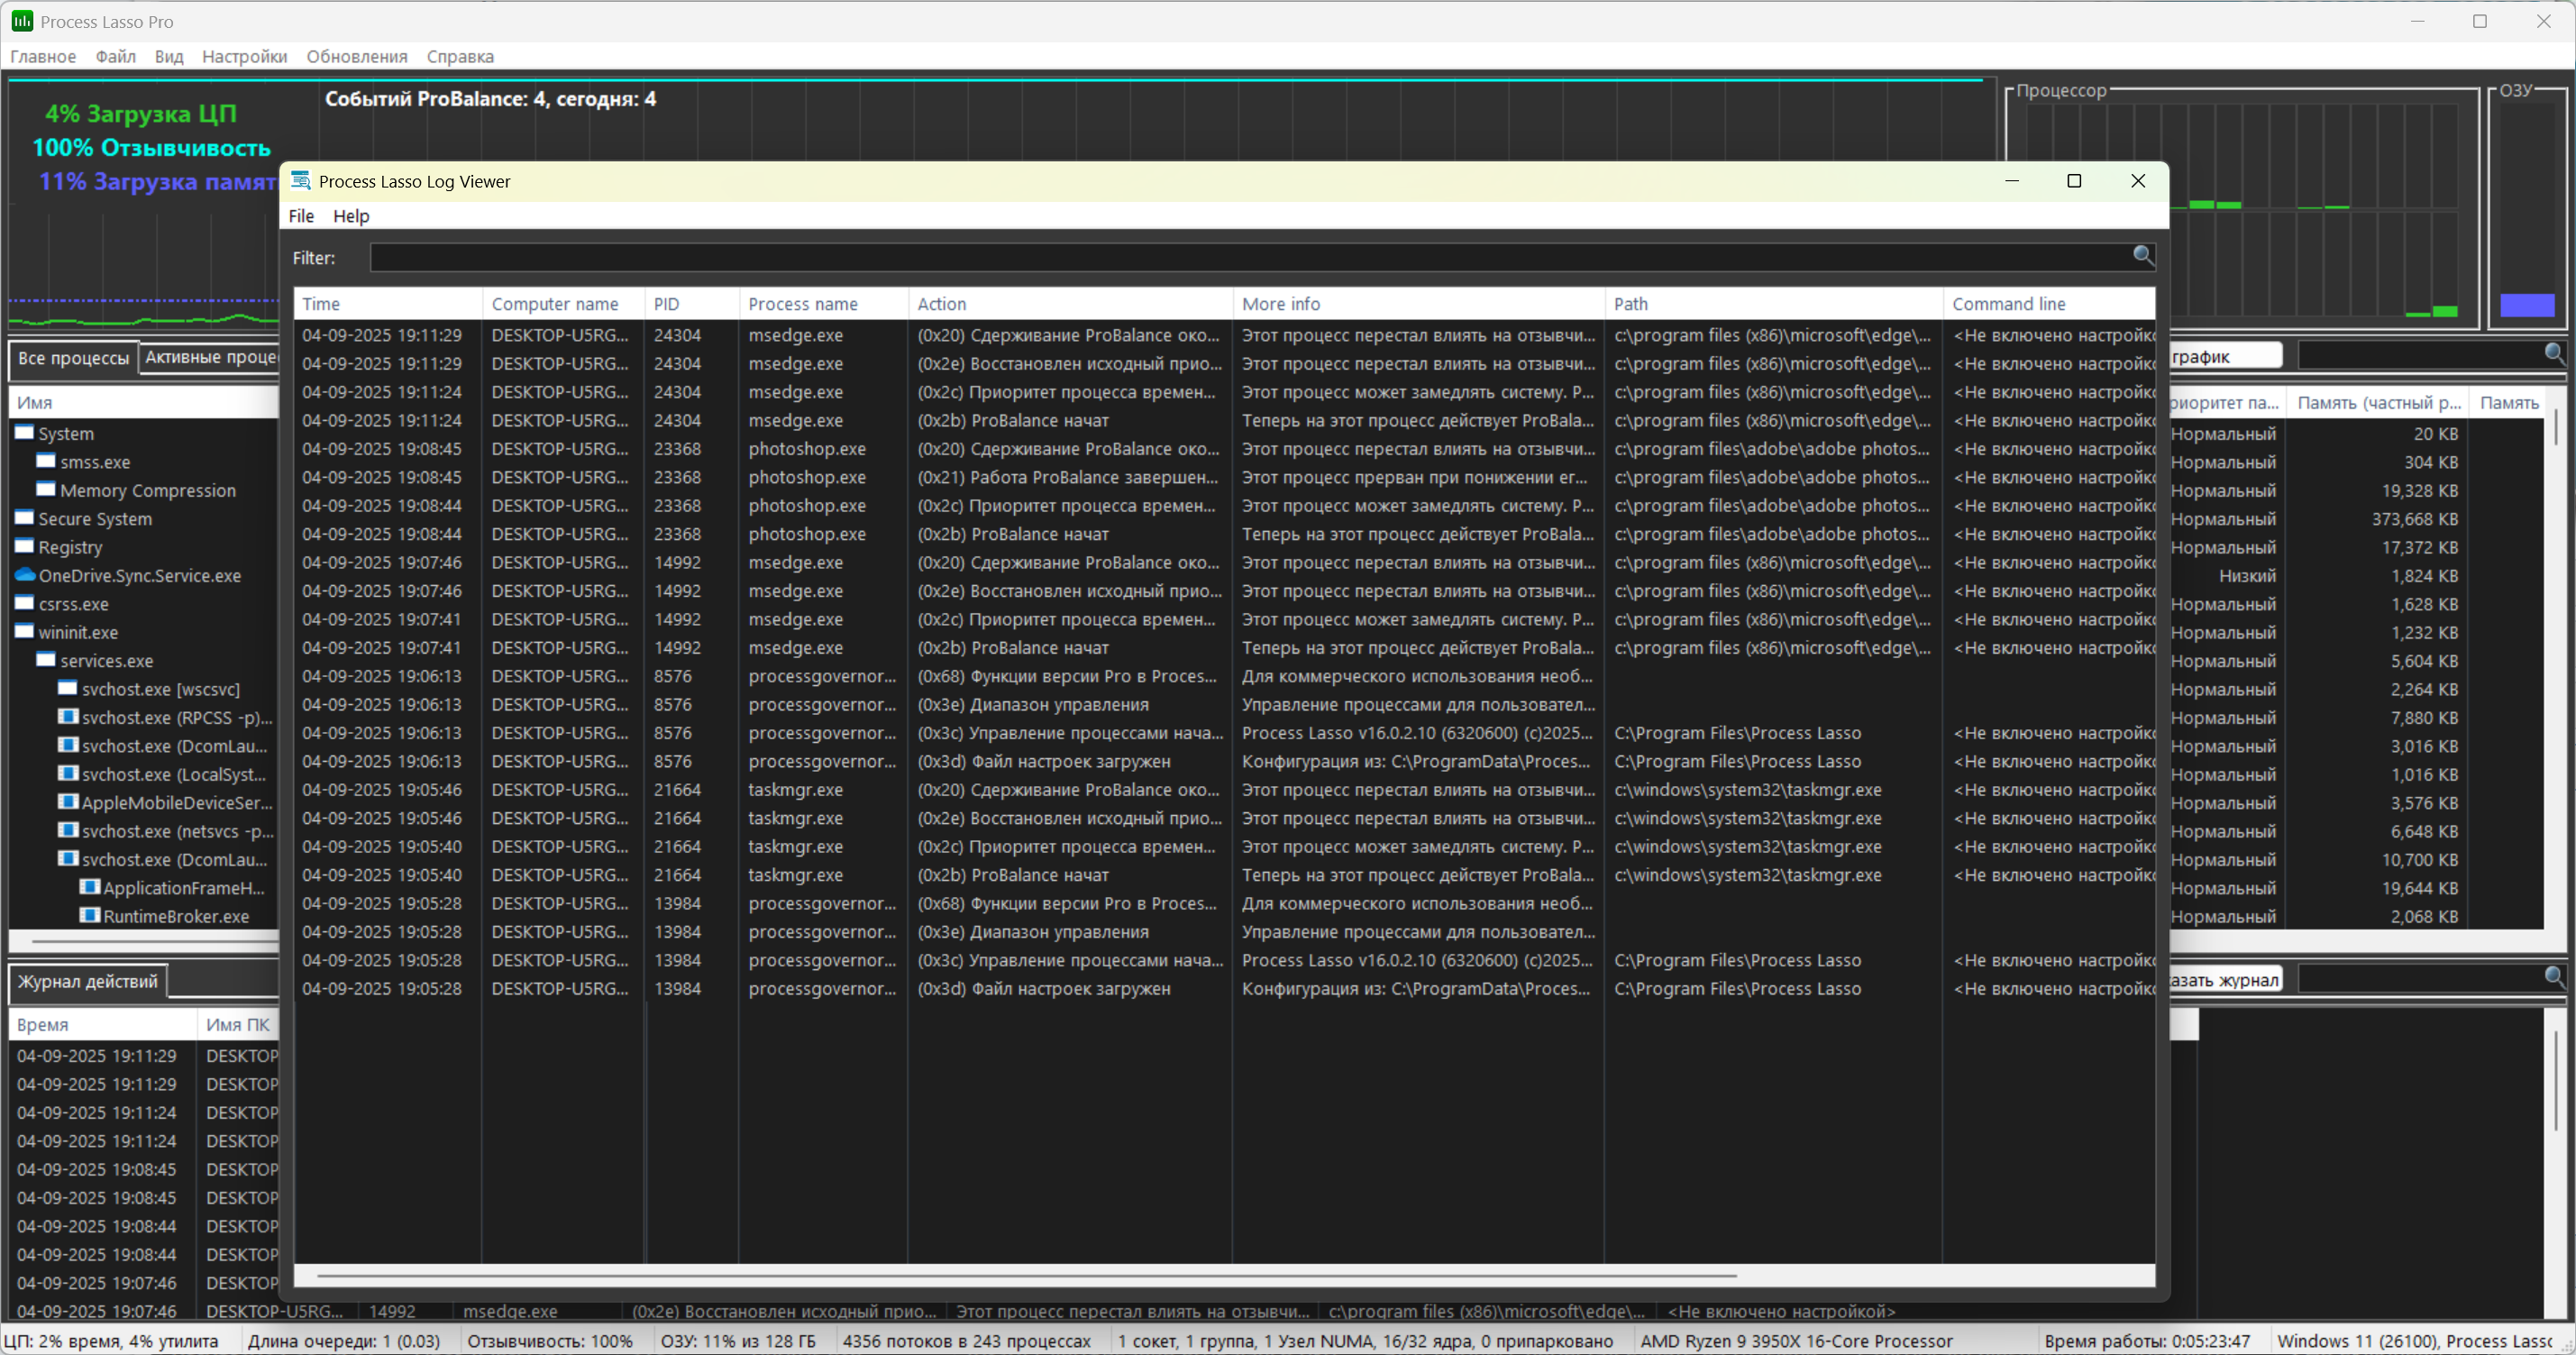Click the filter search magnifier icon
This screenshot has width=2576, height=1355.
(x=2142, y=256)
